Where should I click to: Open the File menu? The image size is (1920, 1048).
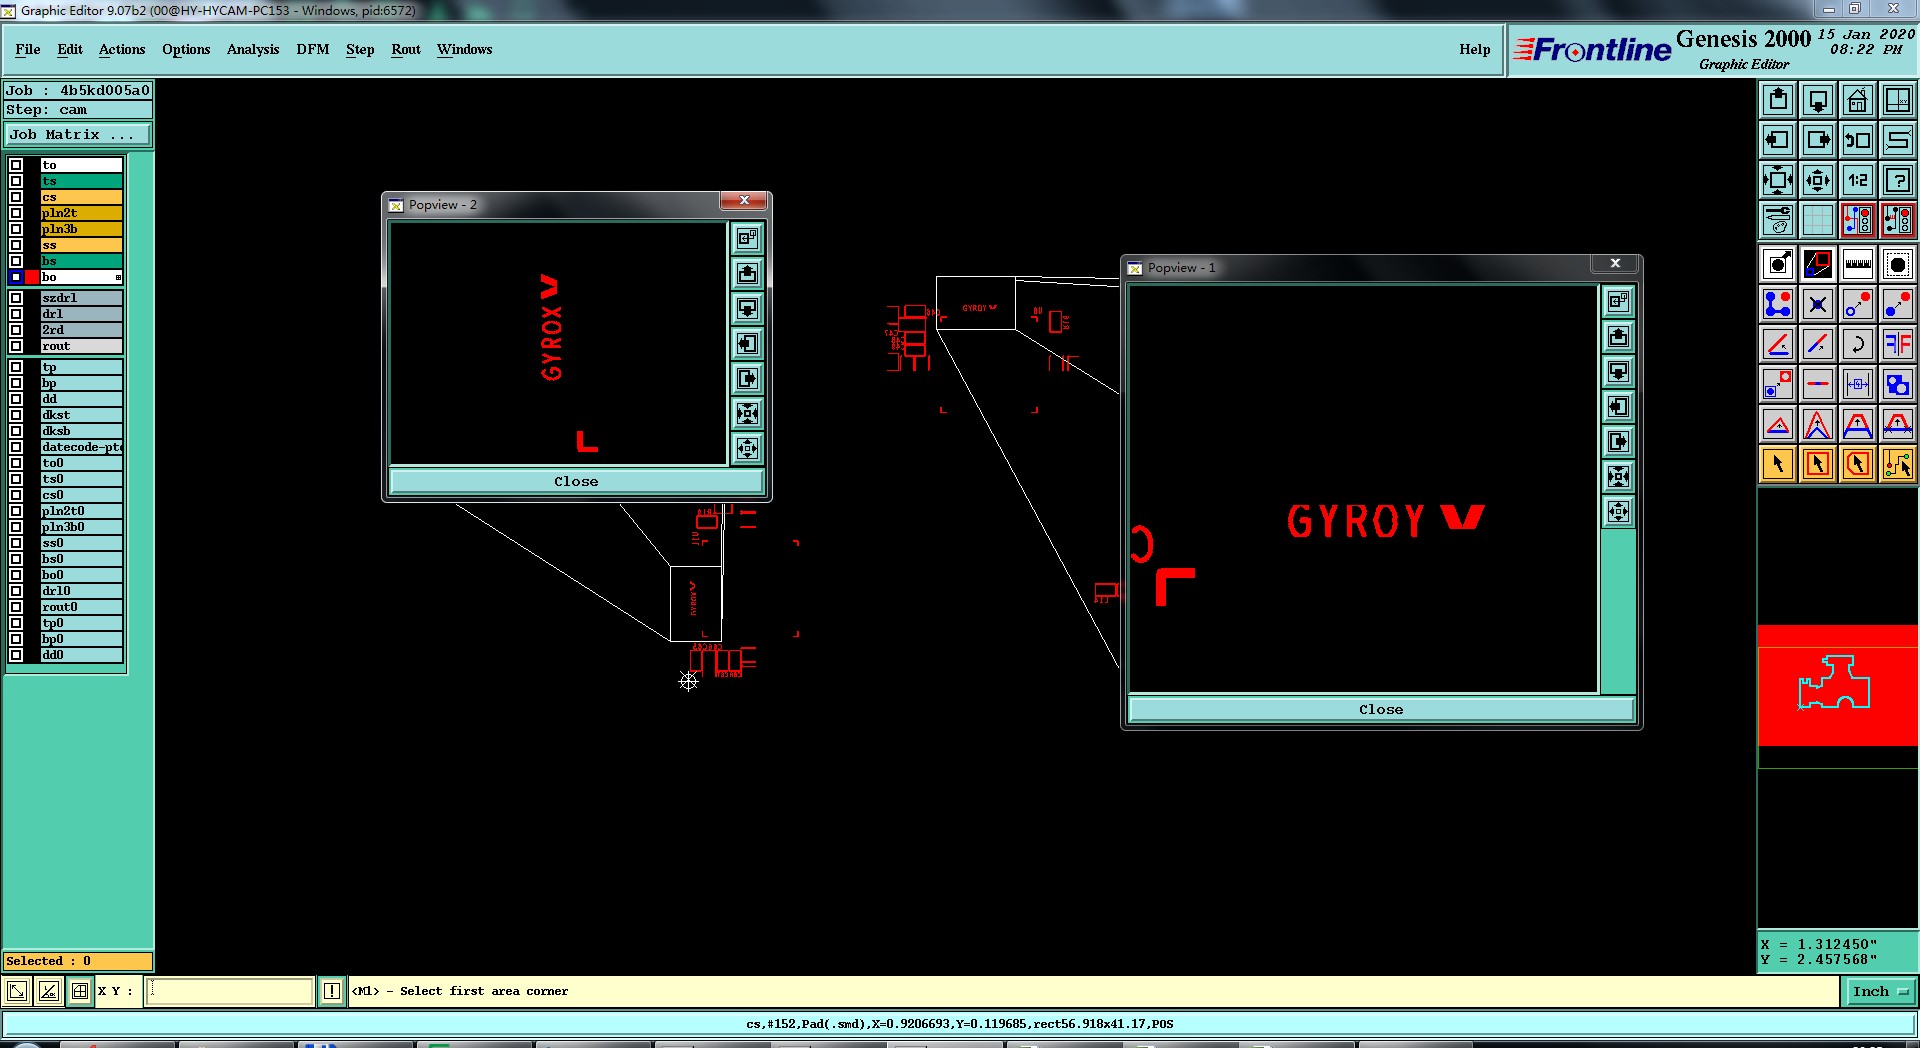[28, 49]
